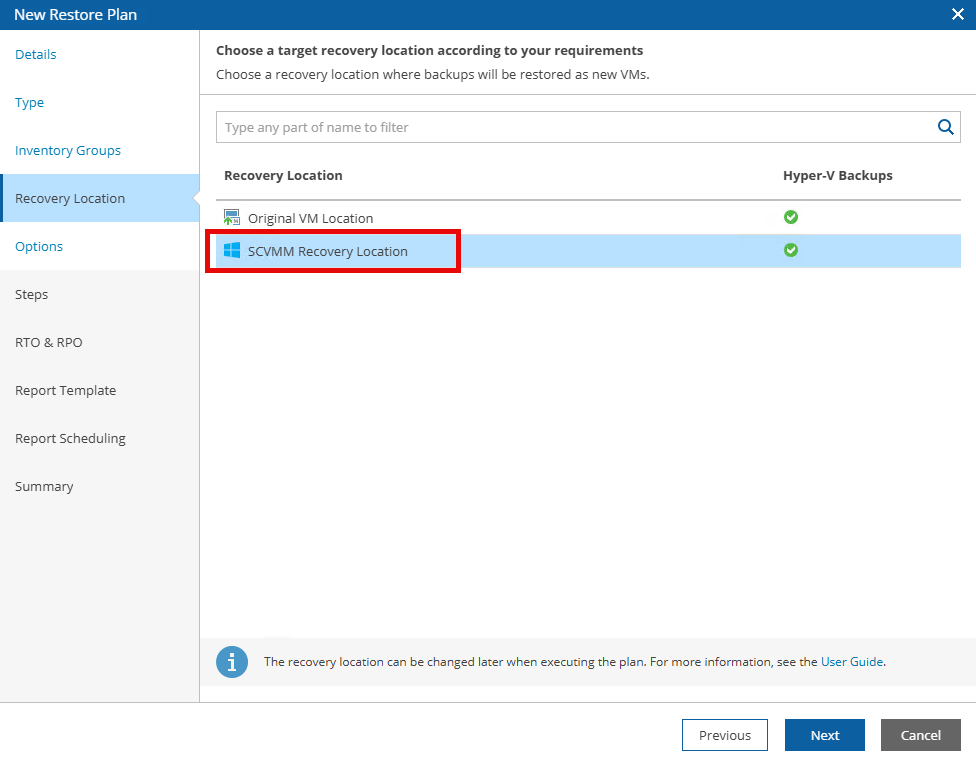Screen dimensions: 976x766
Task: Cancel the restore plan wizard
Action: (x=920, y=735)
